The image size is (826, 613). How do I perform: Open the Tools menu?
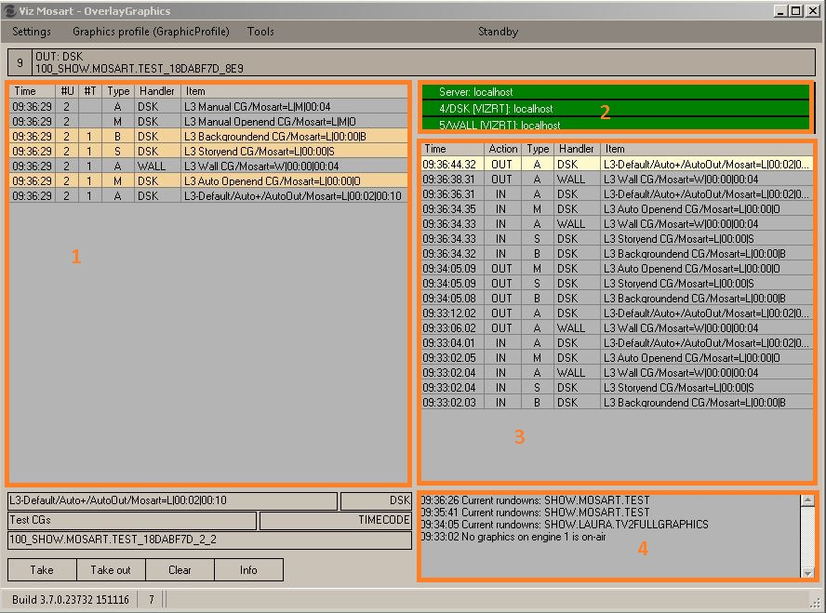point(260,31)
